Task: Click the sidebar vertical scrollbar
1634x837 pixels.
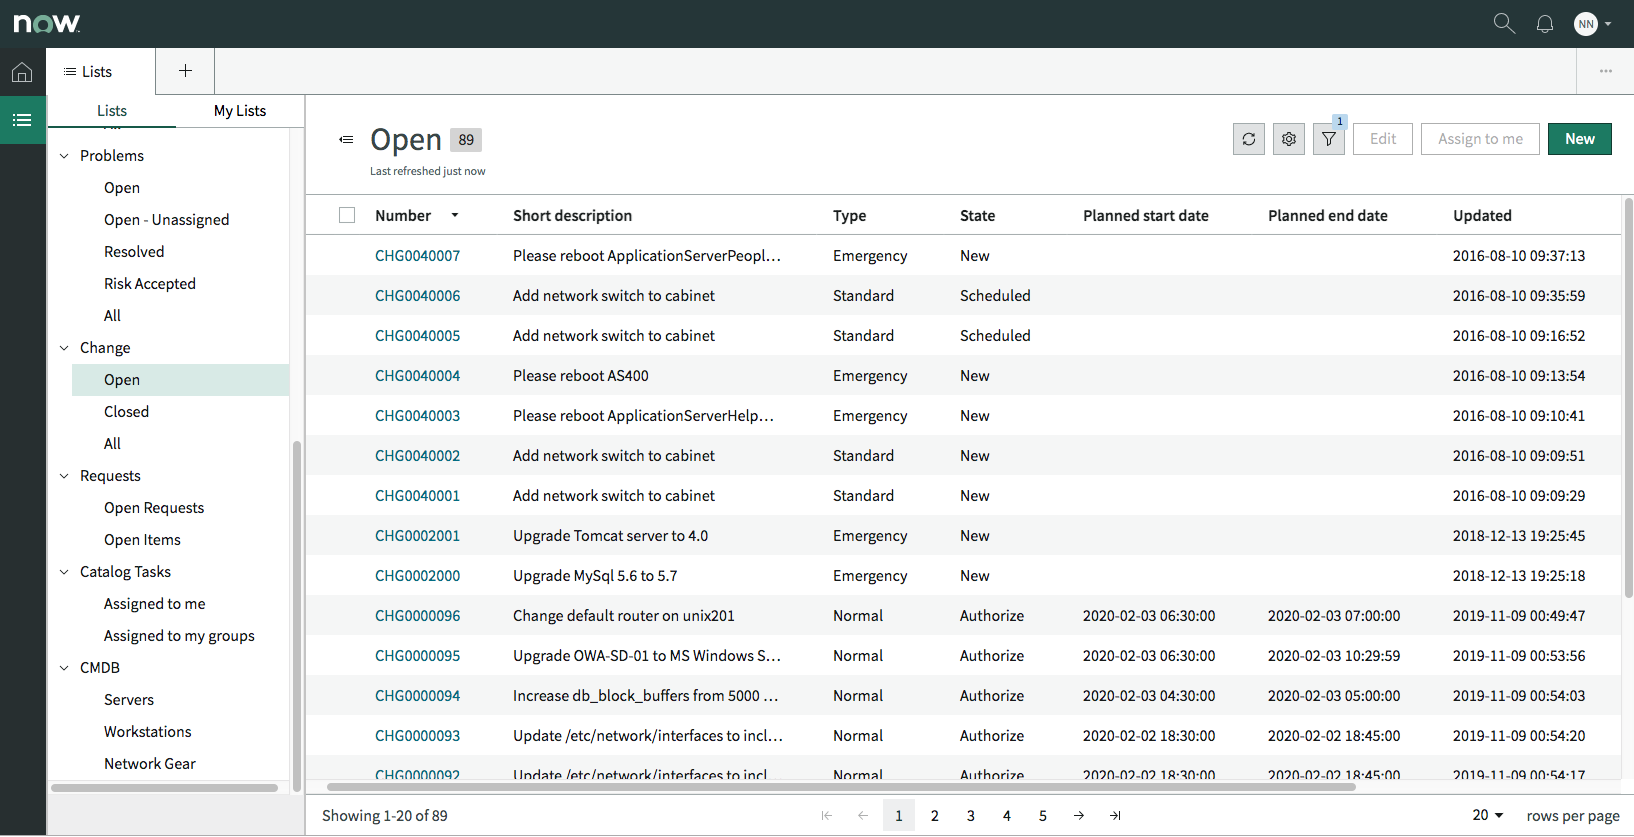Action: point(297,615)
